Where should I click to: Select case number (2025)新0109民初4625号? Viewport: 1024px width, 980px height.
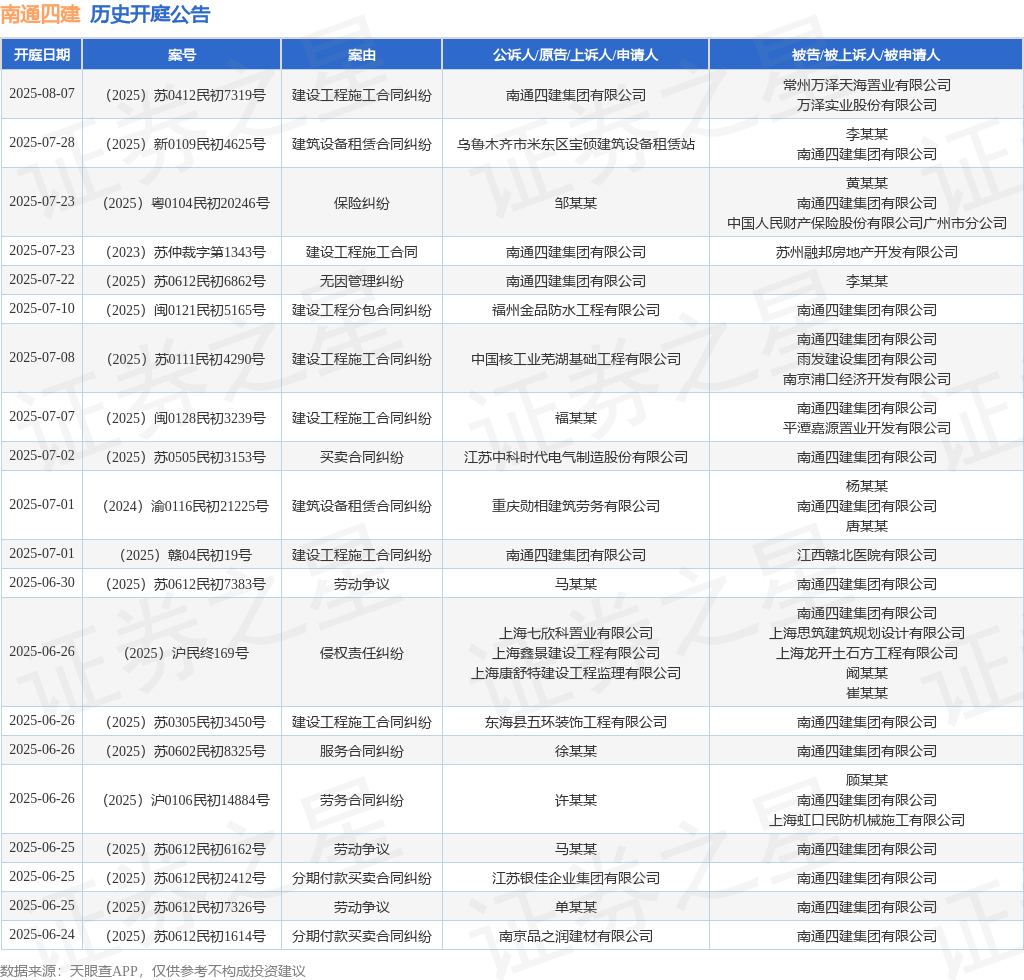tap(185, 144)
